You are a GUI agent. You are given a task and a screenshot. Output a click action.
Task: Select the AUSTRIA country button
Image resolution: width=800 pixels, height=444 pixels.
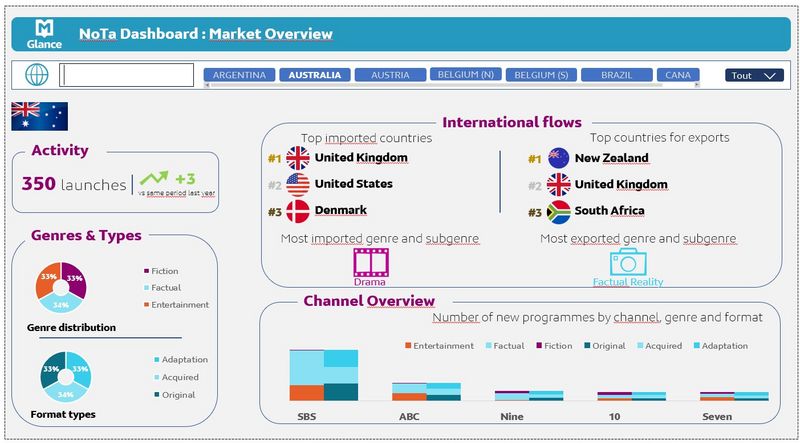[x=390, y=75]
